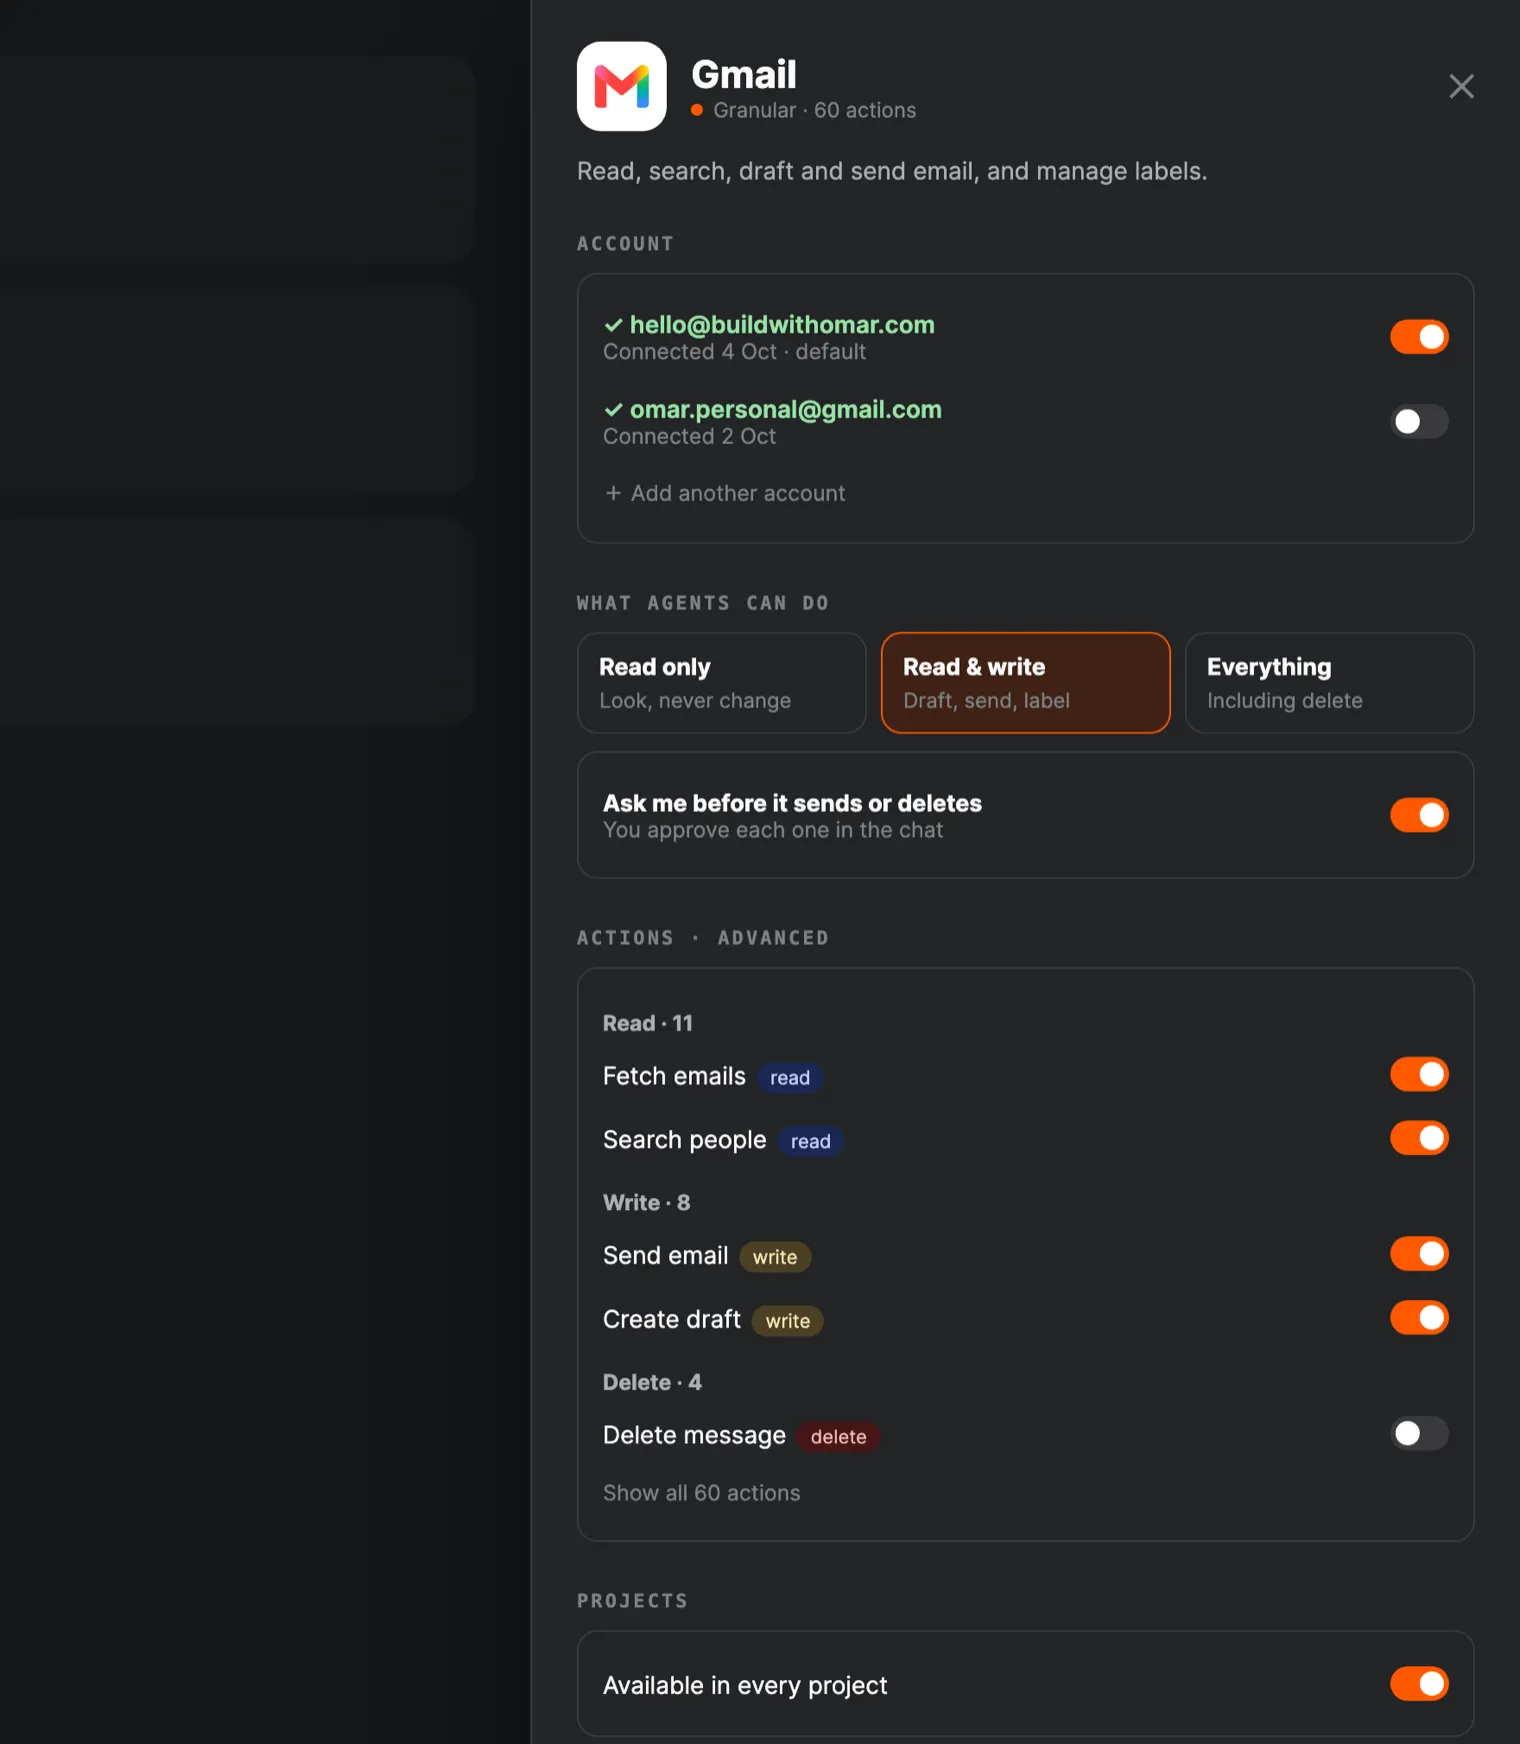
Task: Click the read tag next to Fetch emails
Action: 790,1078
